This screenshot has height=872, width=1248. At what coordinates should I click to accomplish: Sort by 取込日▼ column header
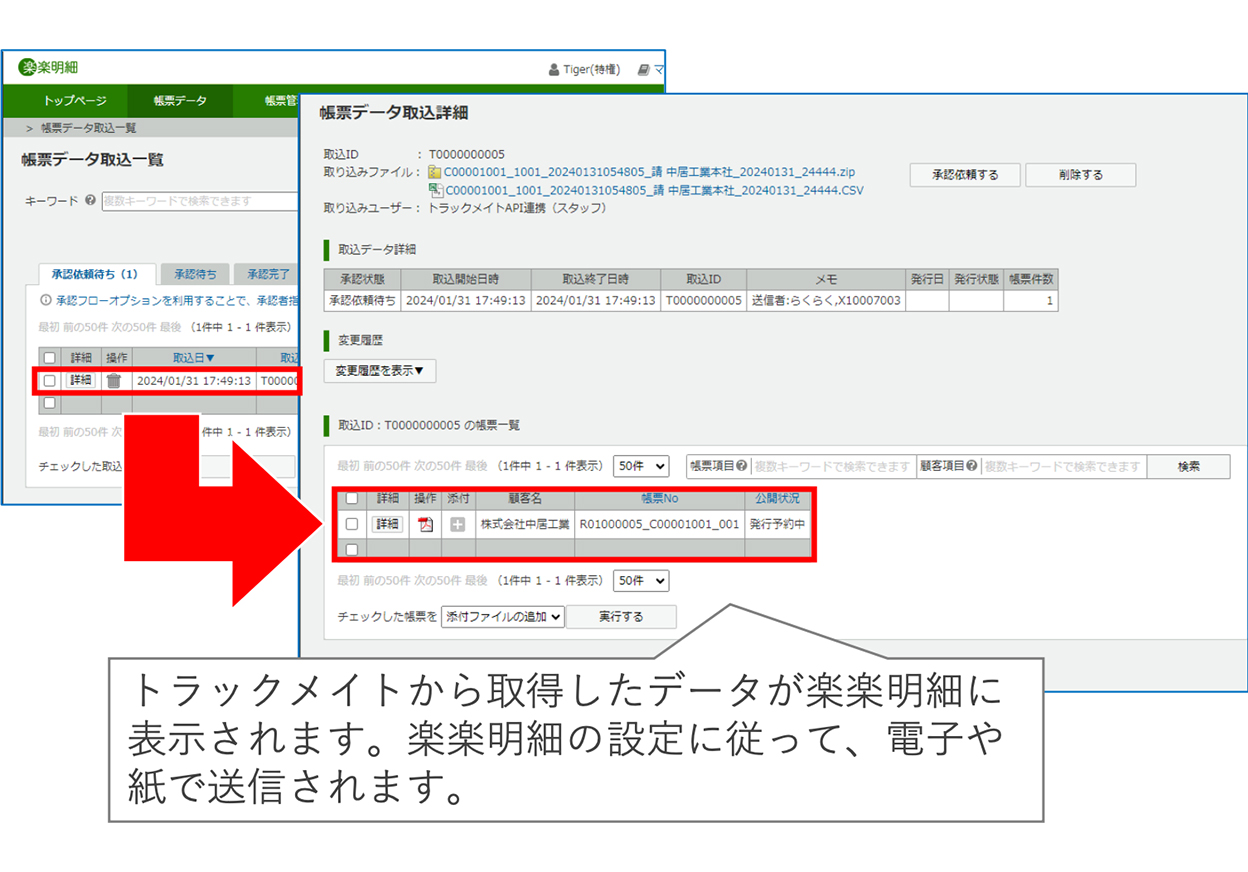click(x=194, y=358)
